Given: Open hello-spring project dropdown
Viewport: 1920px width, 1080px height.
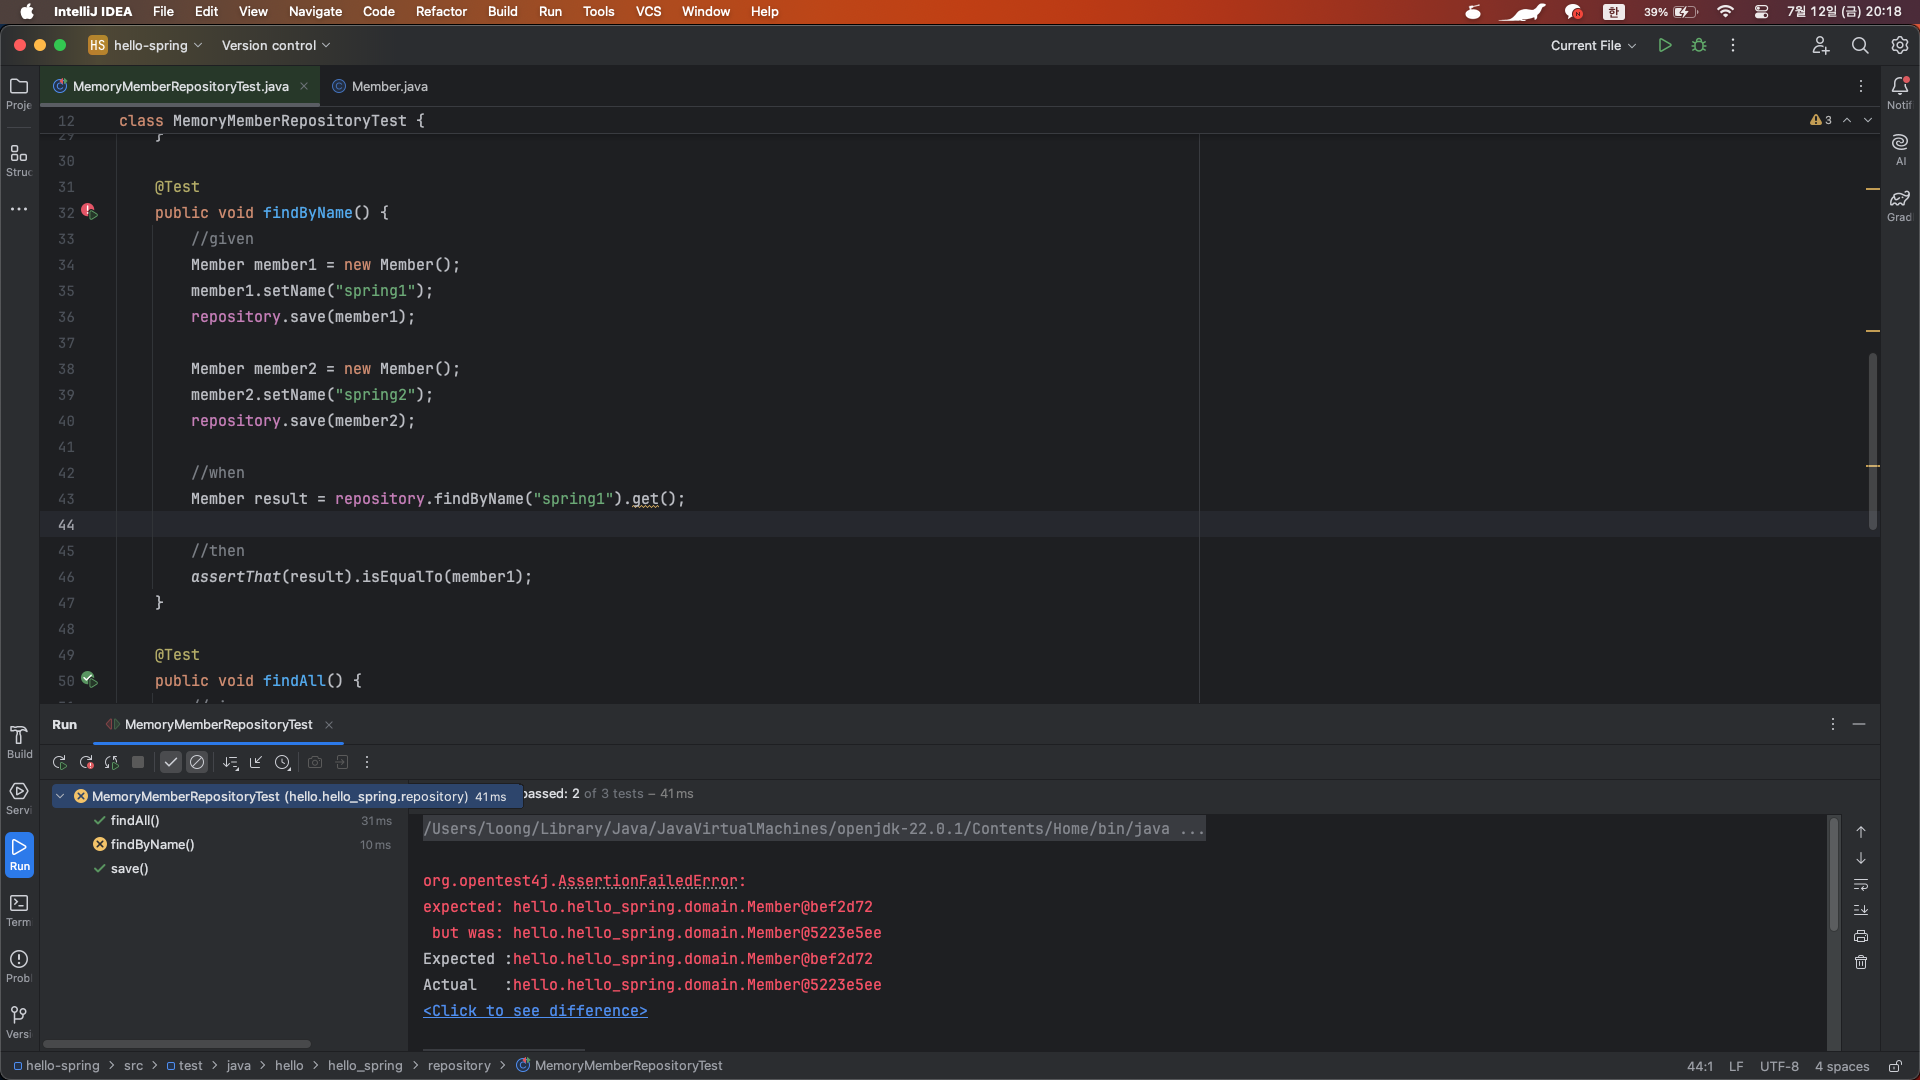Looking at the screenshot, I should click(x=146, y=45).
